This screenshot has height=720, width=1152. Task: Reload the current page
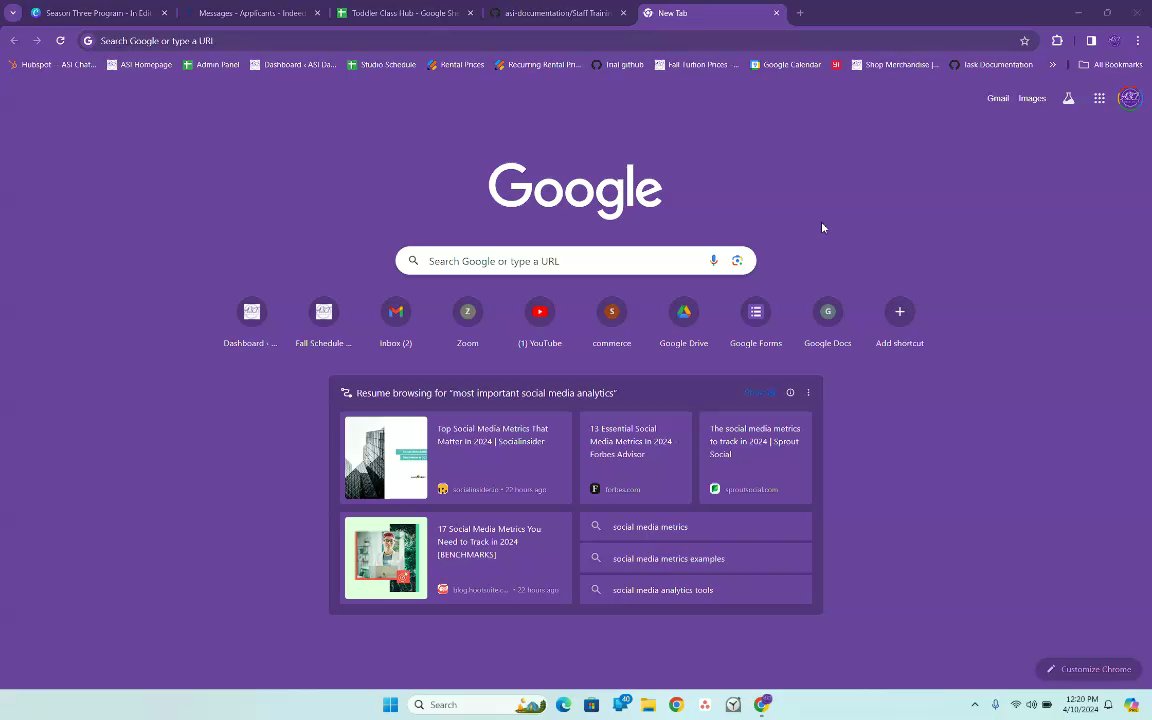tap(60, 41)
